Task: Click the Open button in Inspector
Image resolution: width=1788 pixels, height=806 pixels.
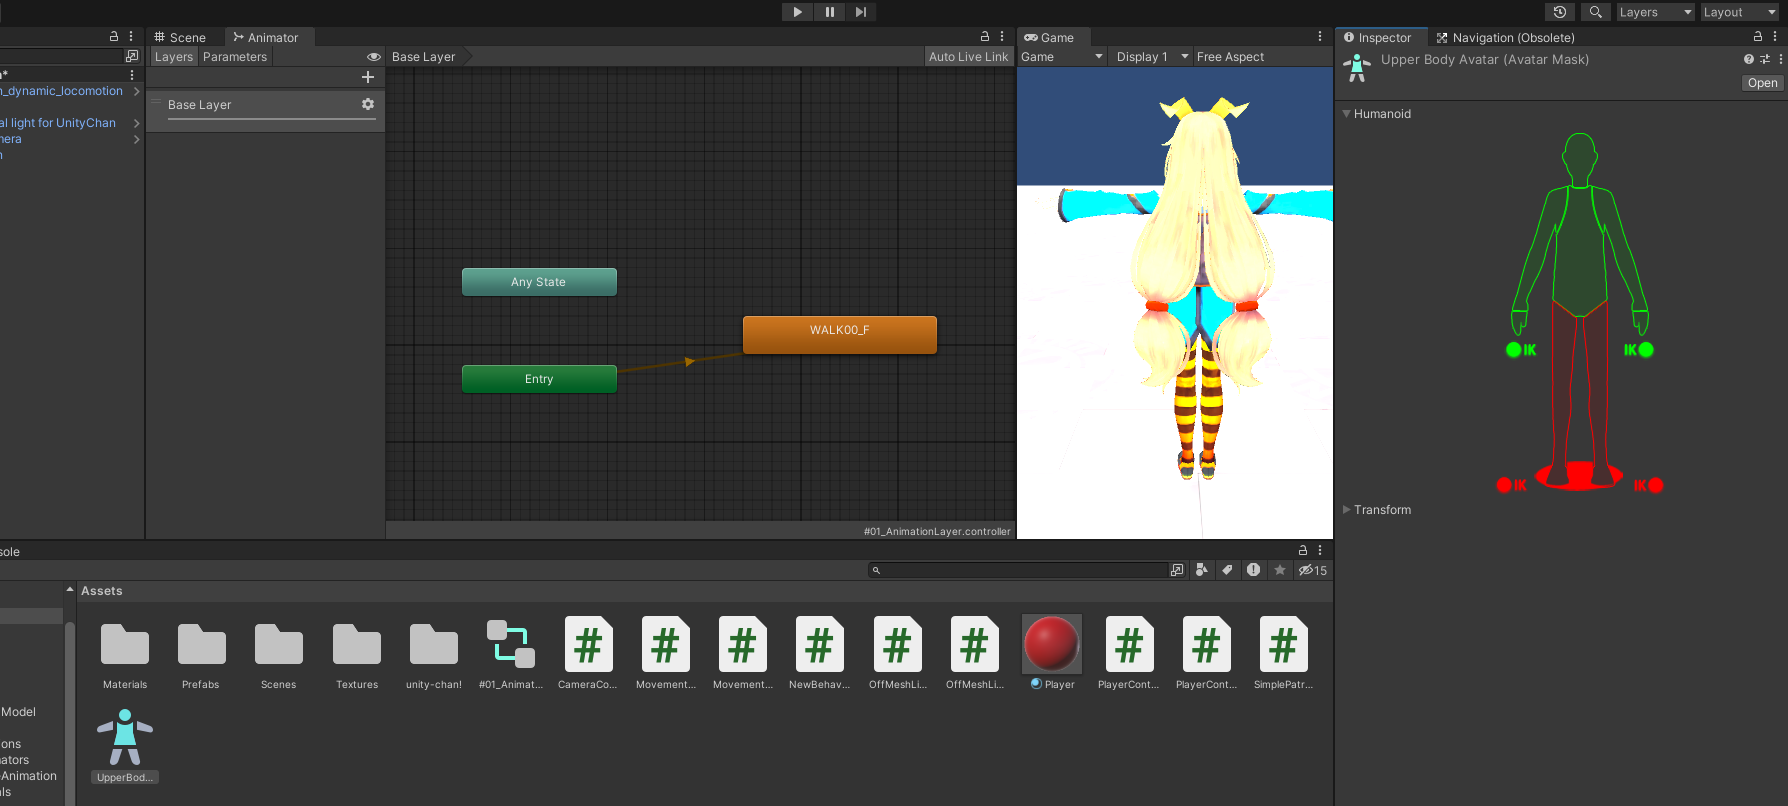Action: click(1762, 83)
